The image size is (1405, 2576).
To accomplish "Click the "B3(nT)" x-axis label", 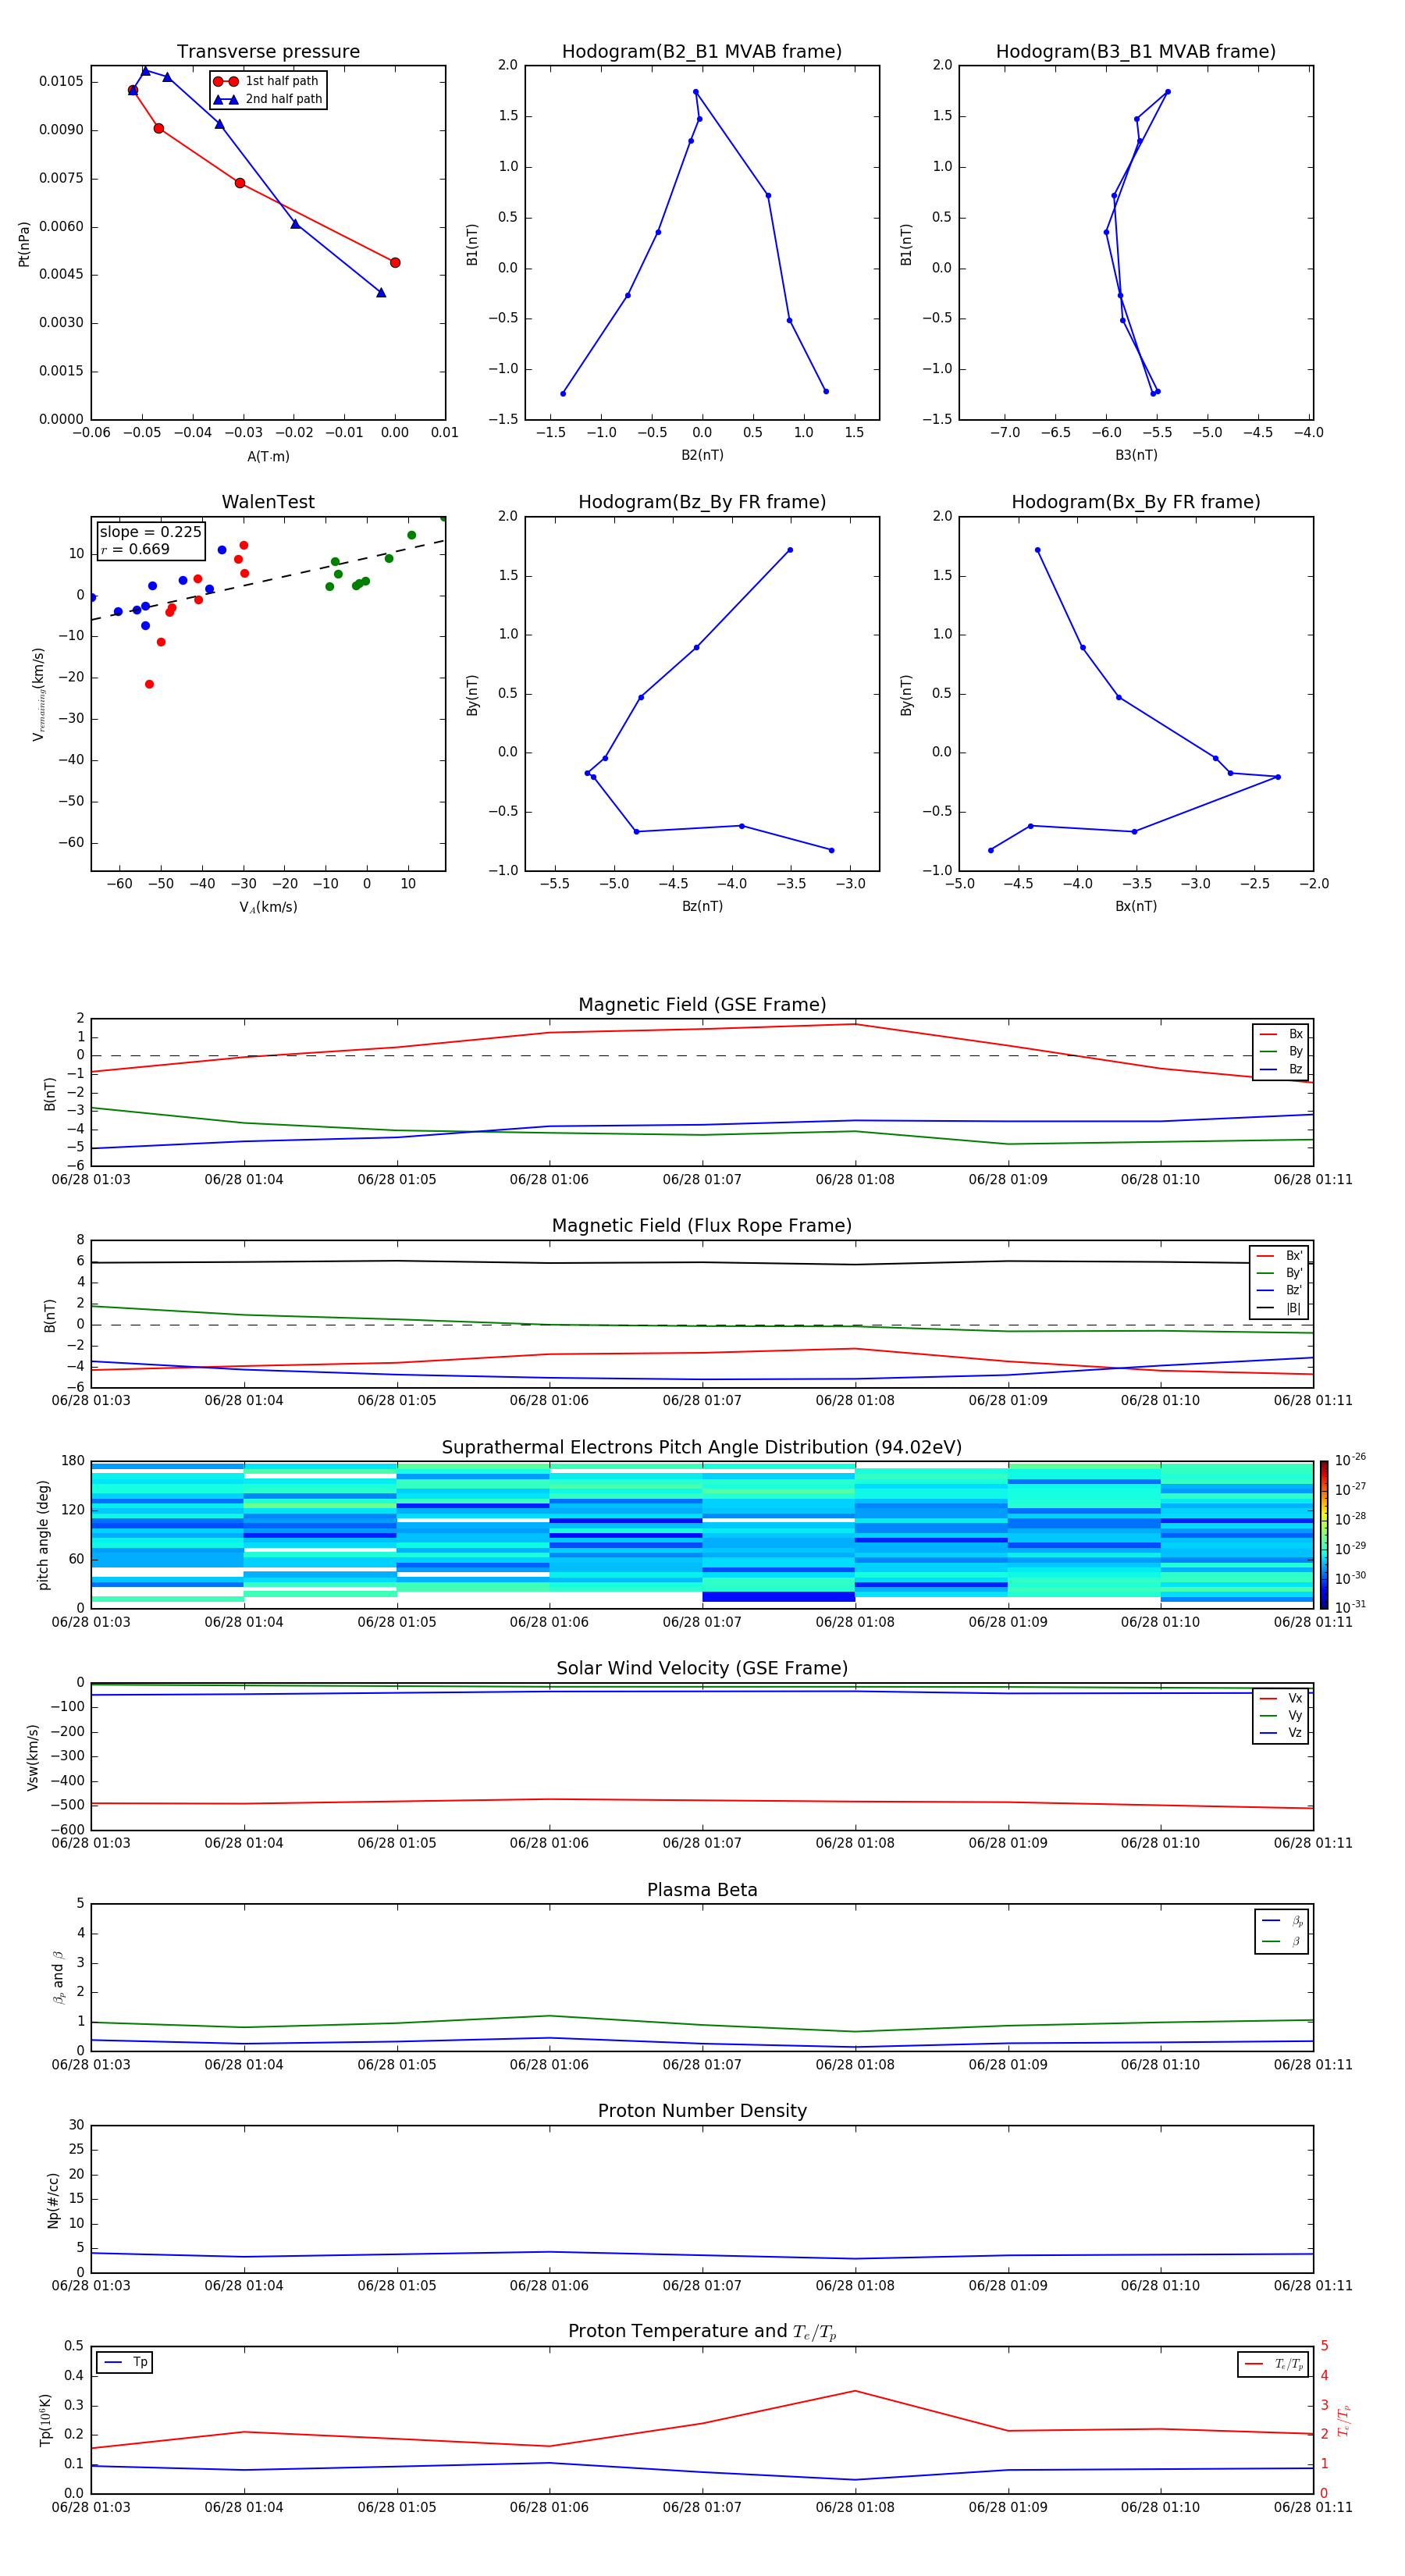I will (x=1136, y=455).
